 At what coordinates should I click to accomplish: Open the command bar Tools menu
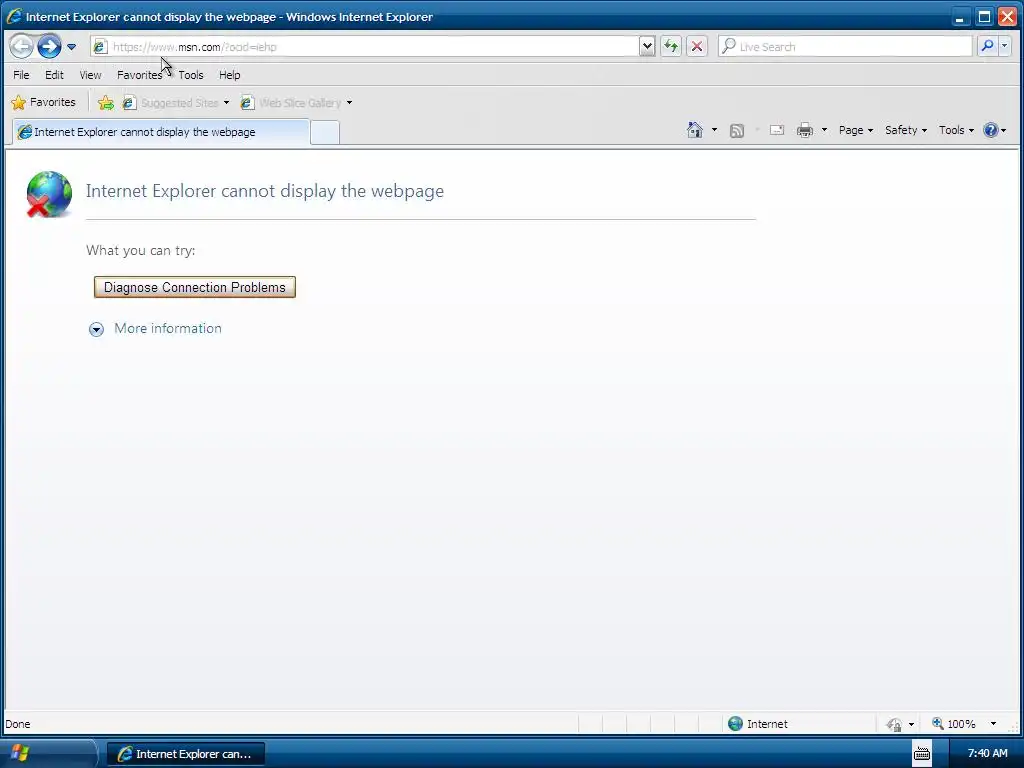click(956, 130)
